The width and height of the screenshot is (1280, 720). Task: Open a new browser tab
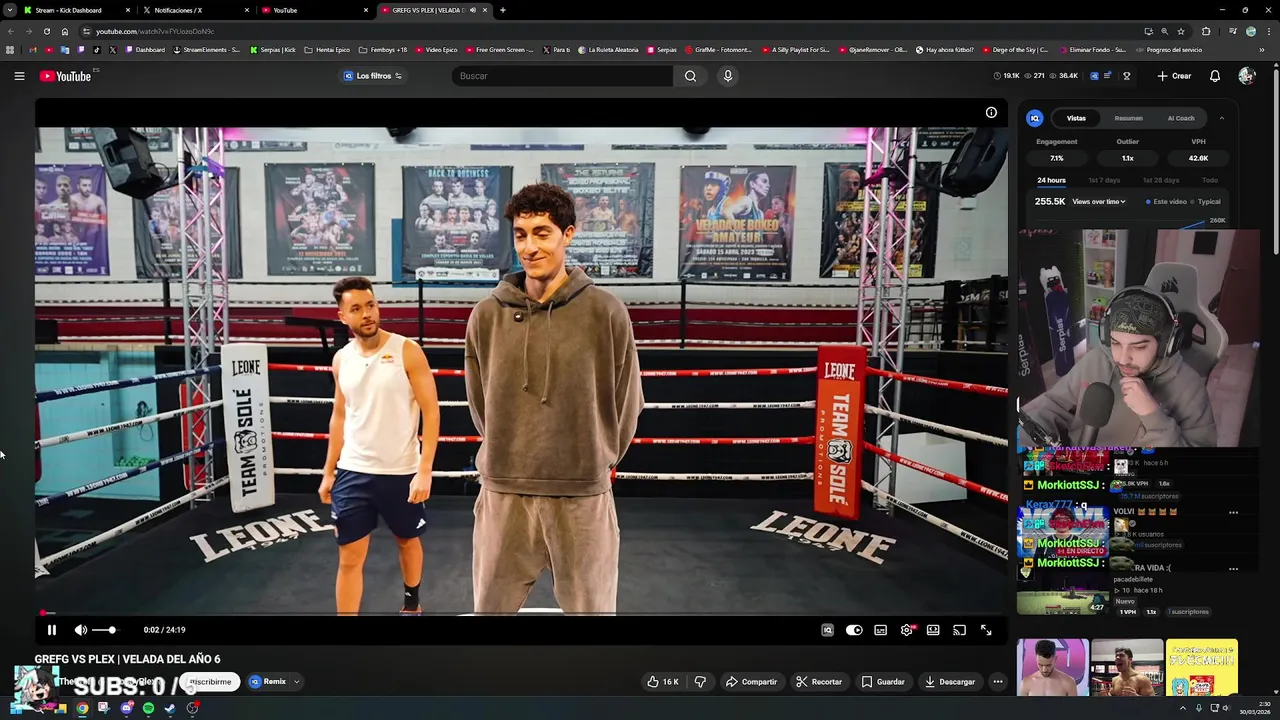pos(502,10)
